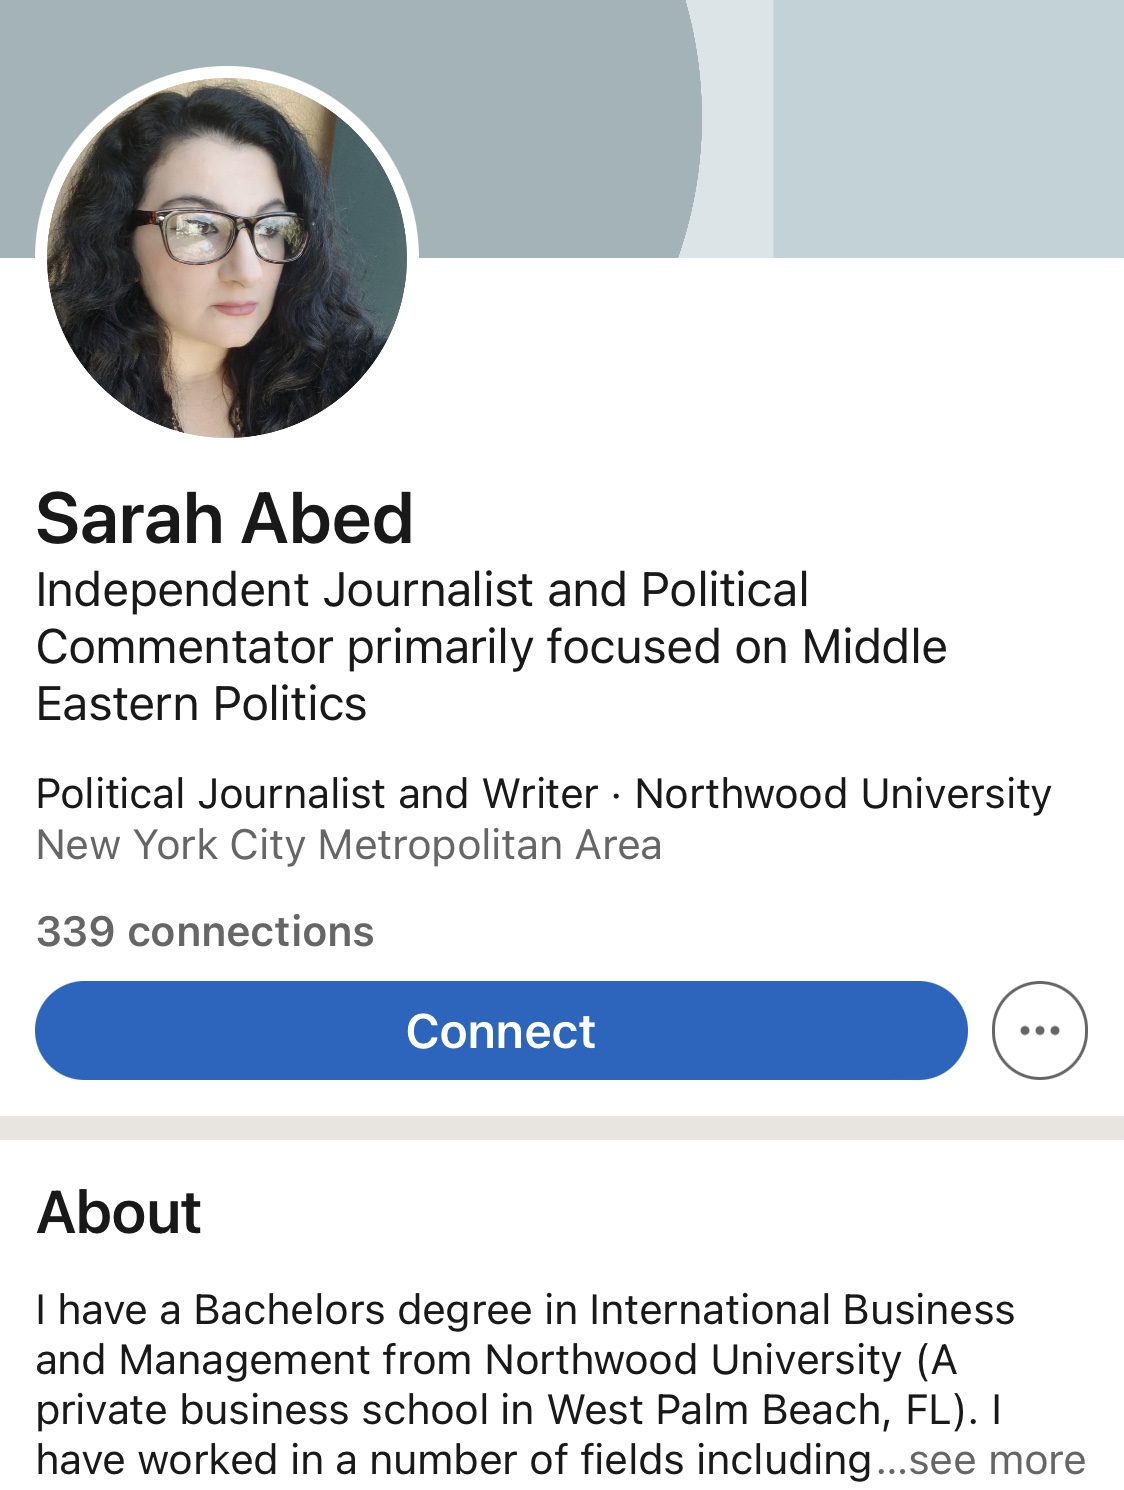Click the light panel of the cover banner
Image resolution: width=1124 pixels, height=1490 pixels.
click(x=948, y=128)
